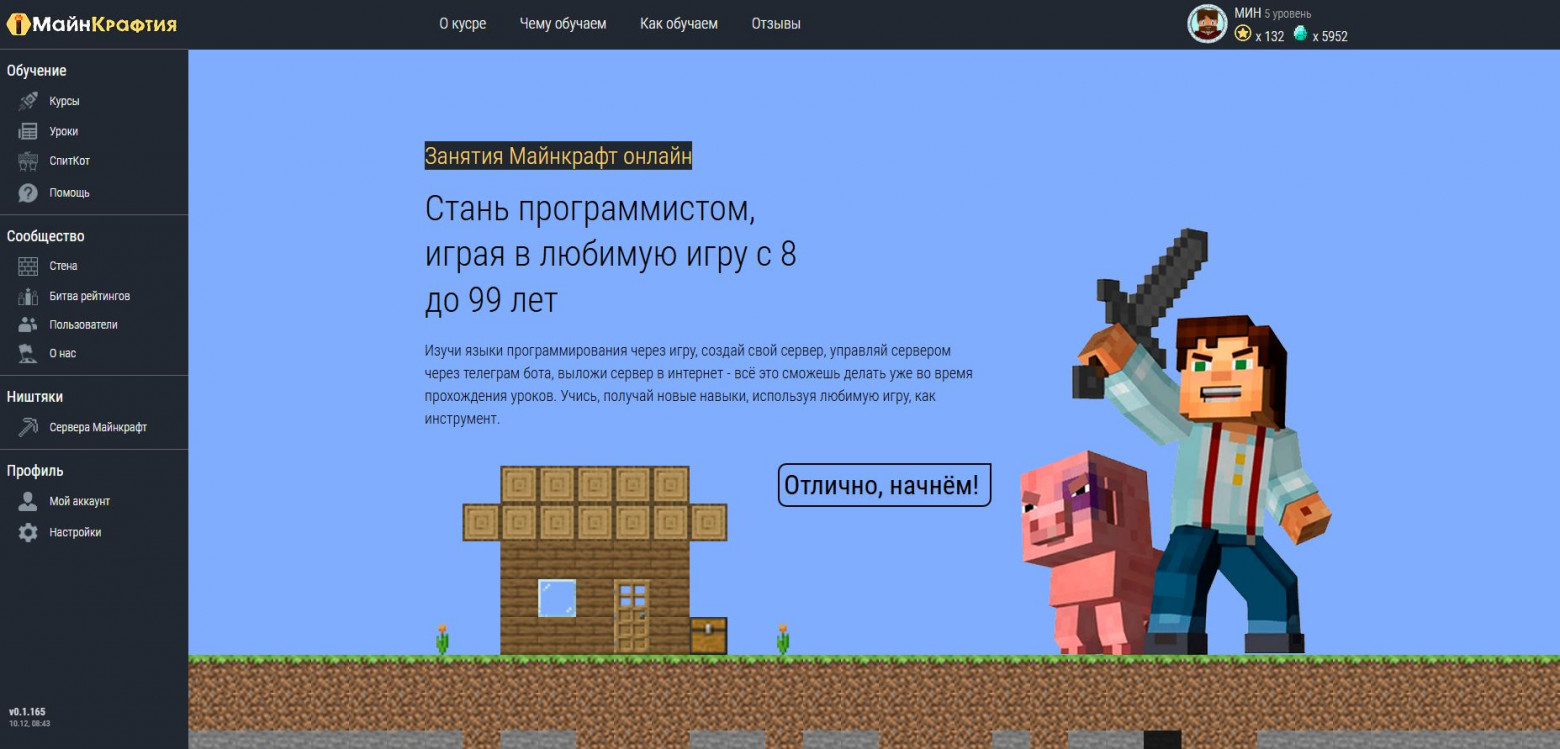The height and width of the screenshot is (749, 1560).
Task: Open Настройки with the gear icon
Action: click(x=26, y=531)
